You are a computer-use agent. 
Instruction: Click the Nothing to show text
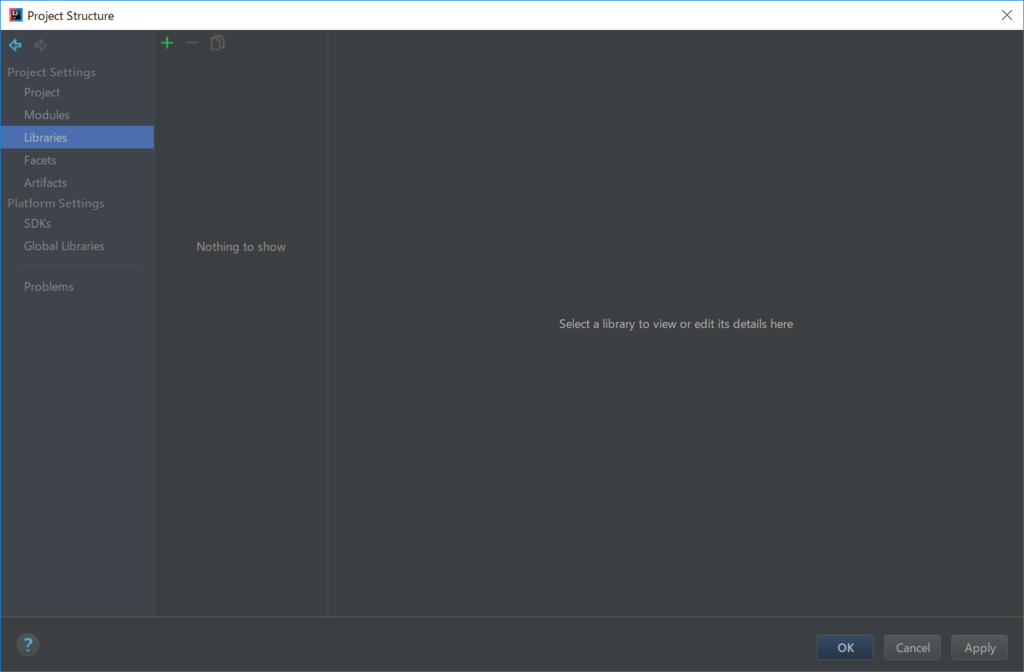pyautogui.click(x=241, y=247)
